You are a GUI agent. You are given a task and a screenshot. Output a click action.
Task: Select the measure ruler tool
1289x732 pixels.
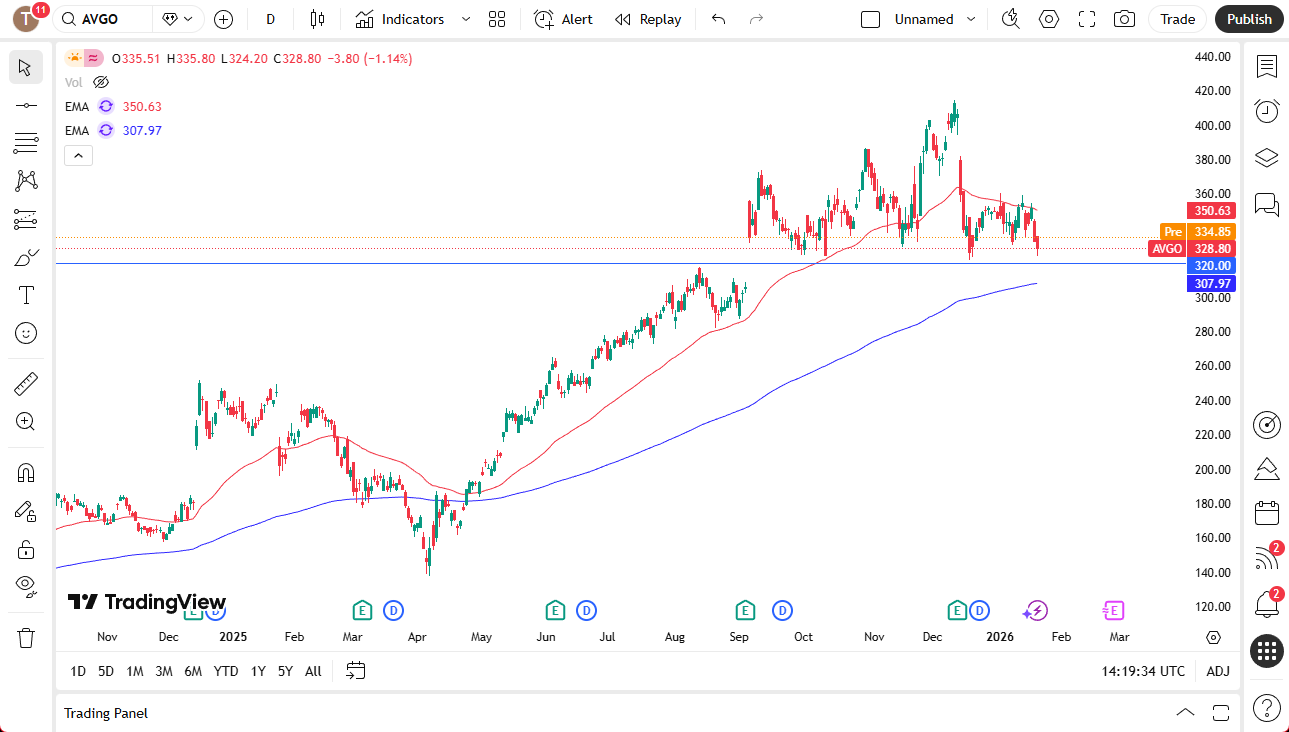26,384
